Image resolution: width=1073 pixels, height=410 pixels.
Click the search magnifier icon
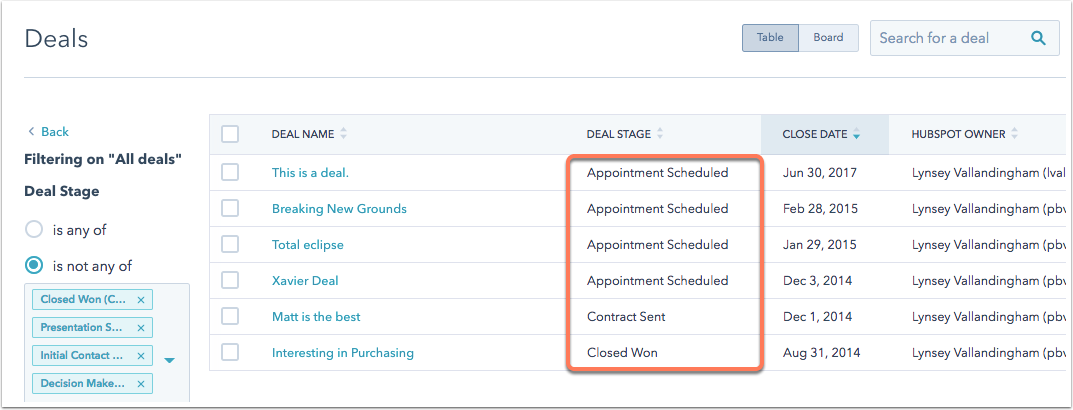point(1038,38)
